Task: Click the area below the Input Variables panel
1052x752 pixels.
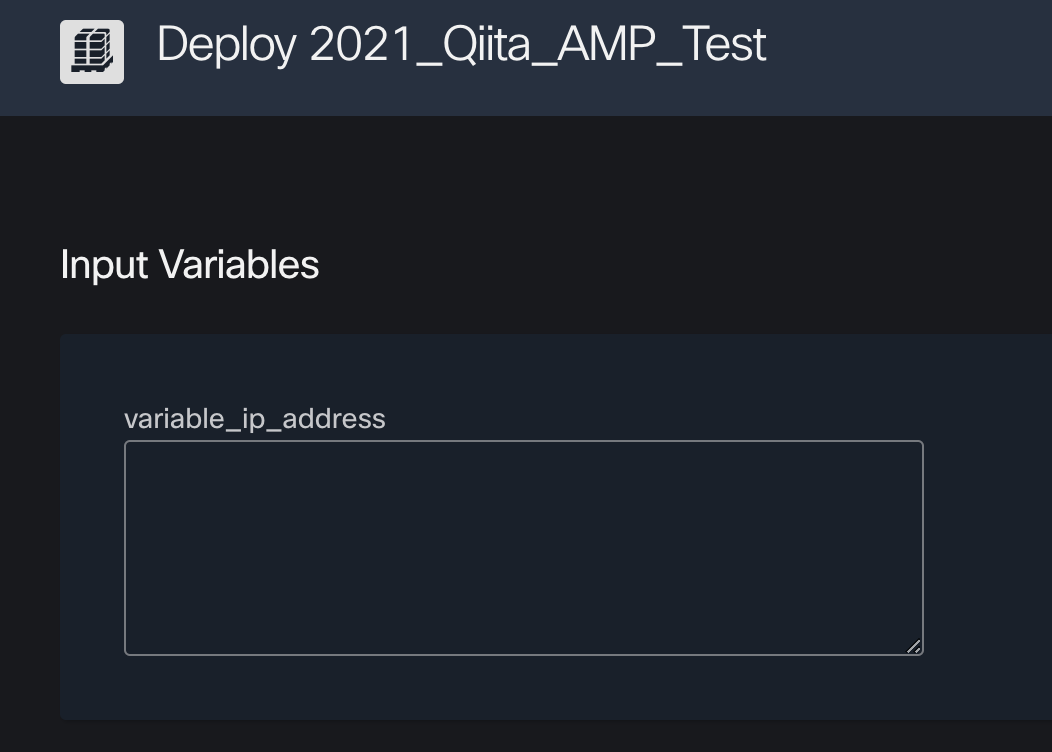Action: pyautogui.click(x=526, y=737)
